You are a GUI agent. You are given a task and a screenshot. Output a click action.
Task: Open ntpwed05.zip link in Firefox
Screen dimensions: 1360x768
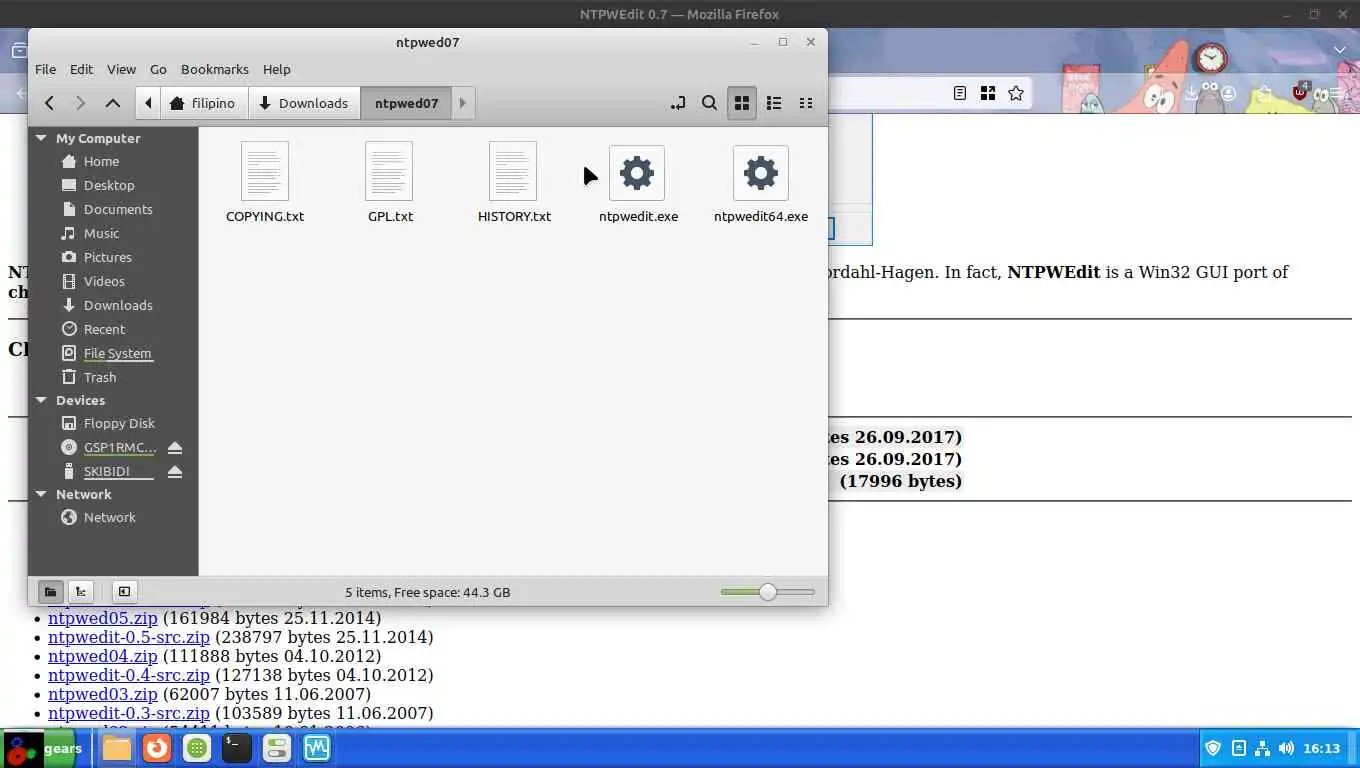point(103,618)
